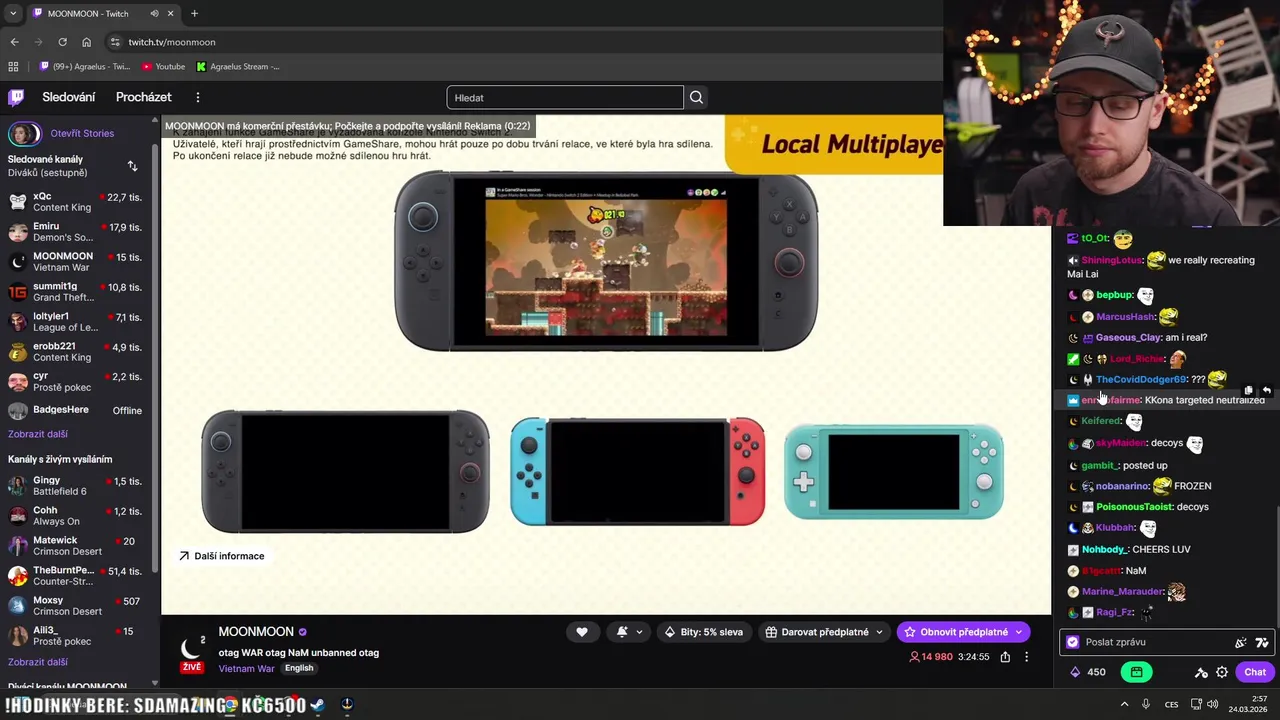Open stream more options three dots
1280x720 pixels.
point(1026,657)
